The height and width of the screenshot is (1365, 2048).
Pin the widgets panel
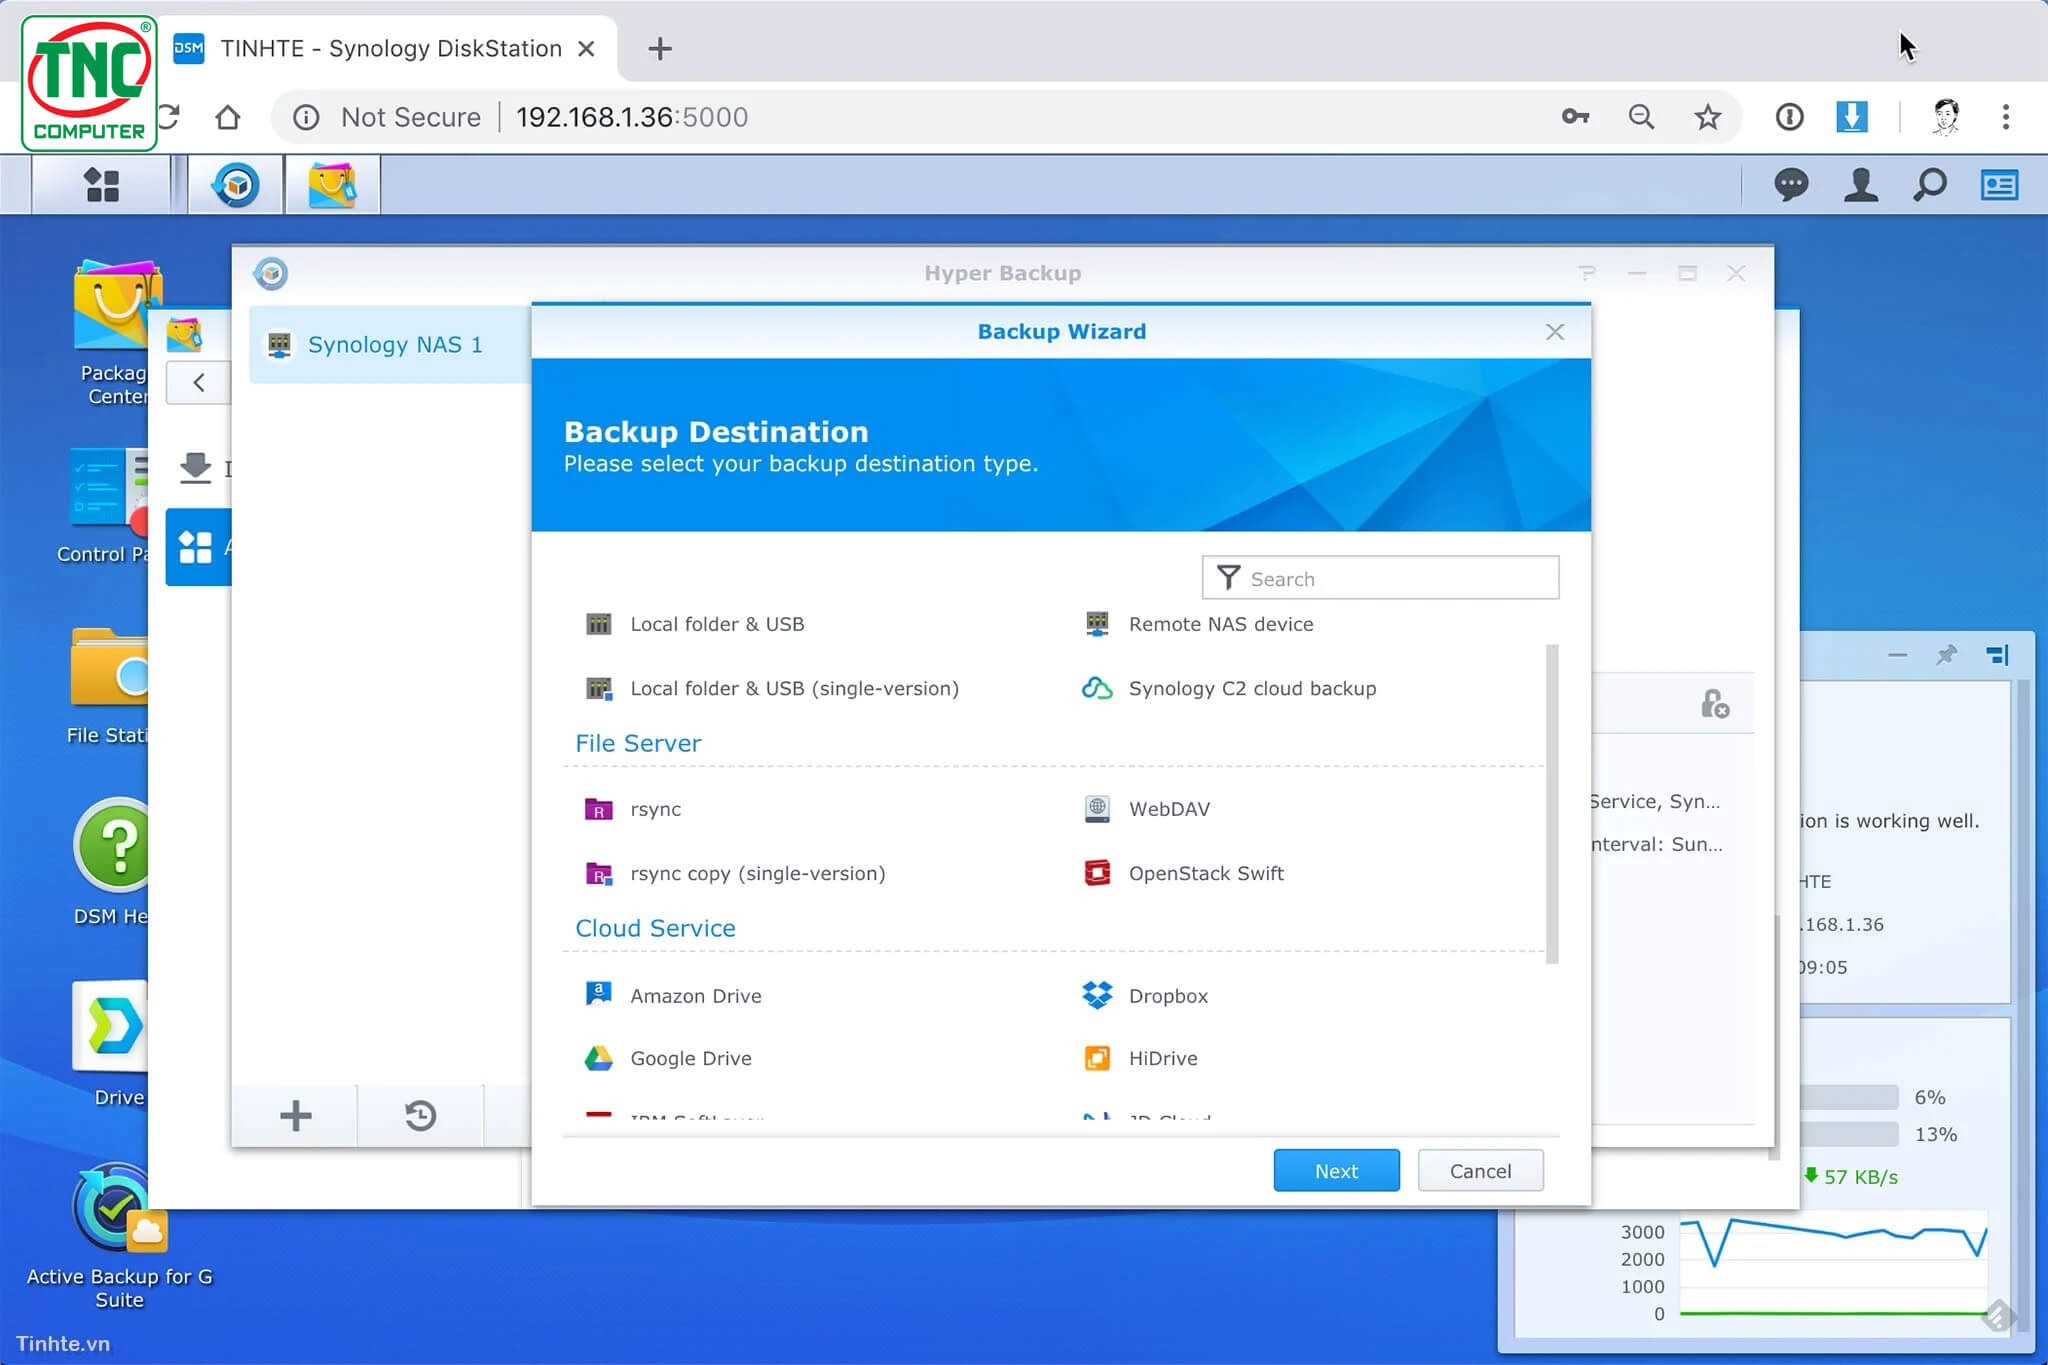pyautogui.click(x=1946, y=655)
